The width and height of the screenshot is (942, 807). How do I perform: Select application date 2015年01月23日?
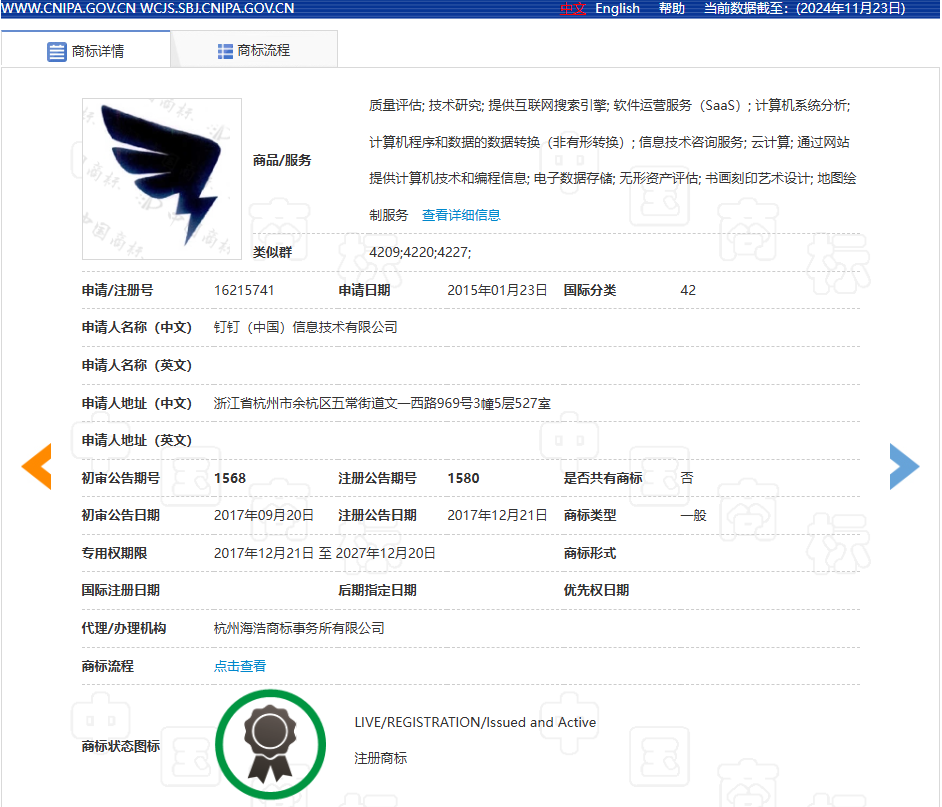pos(497,290)
